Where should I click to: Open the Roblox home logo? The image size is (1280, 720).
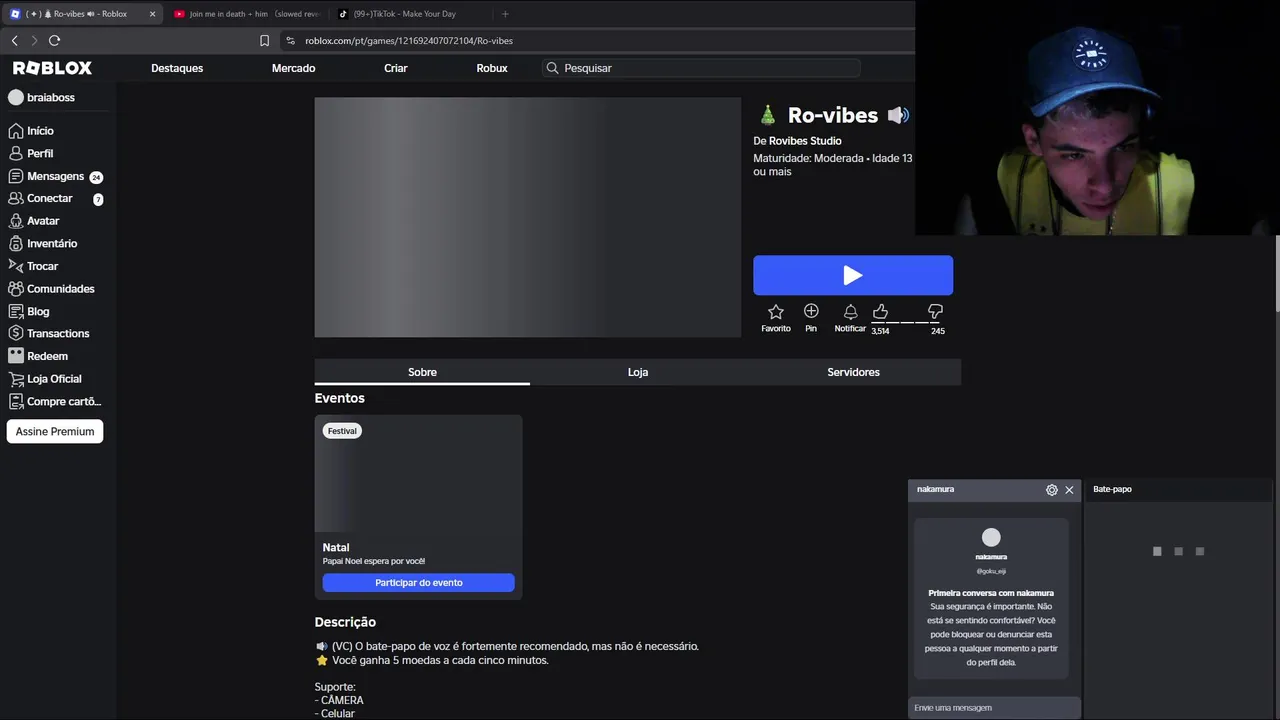point(52,68)
